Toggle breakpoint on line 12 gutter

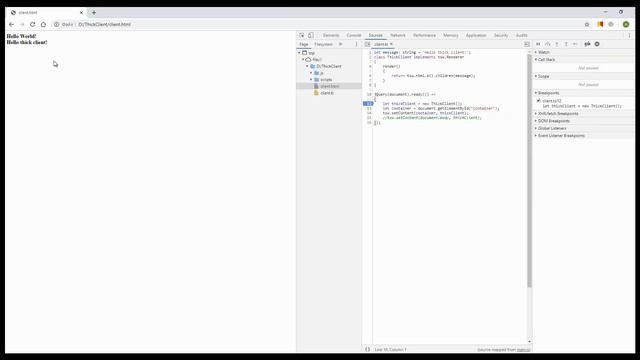coord(368,104)
